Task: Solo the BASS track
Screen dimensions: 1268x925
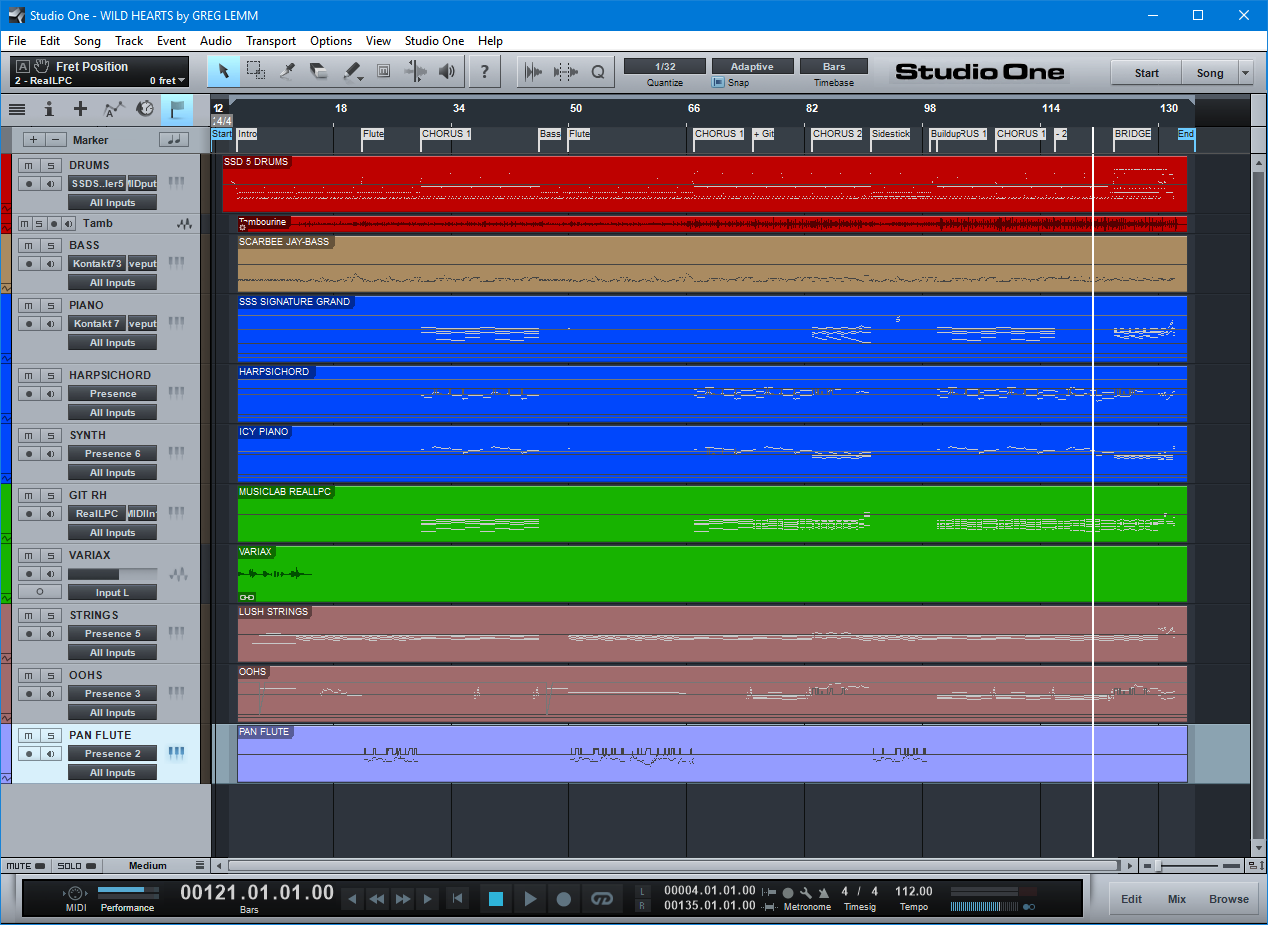Action: point(51,245)
